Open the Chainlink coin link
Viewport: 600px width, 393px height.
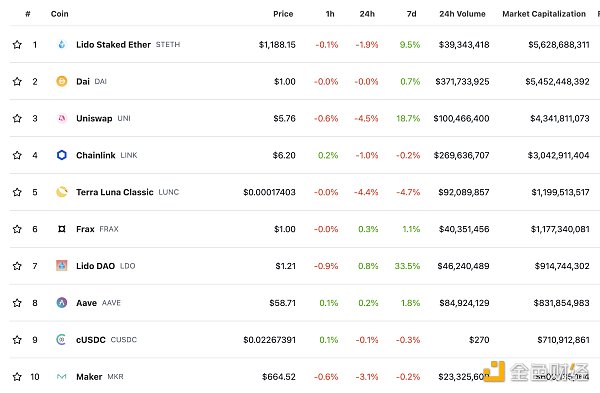pos(96,155)
